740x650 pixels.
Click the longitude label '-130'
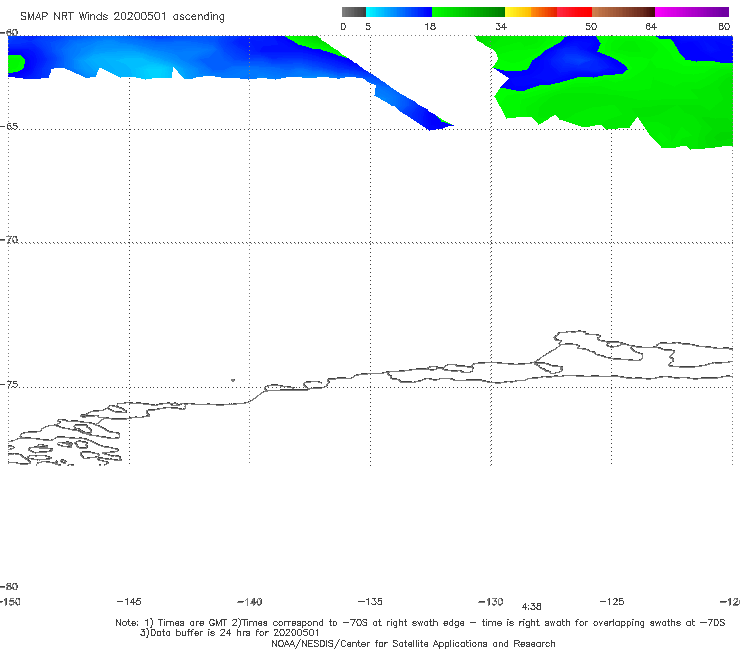pos(491,601)
